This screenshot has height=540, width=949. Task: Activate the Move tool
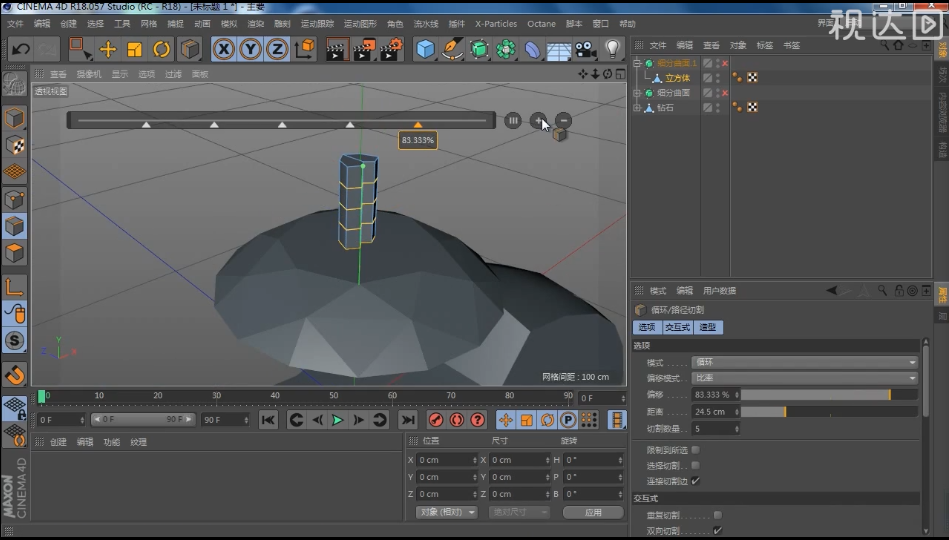[x=108, y=49]
